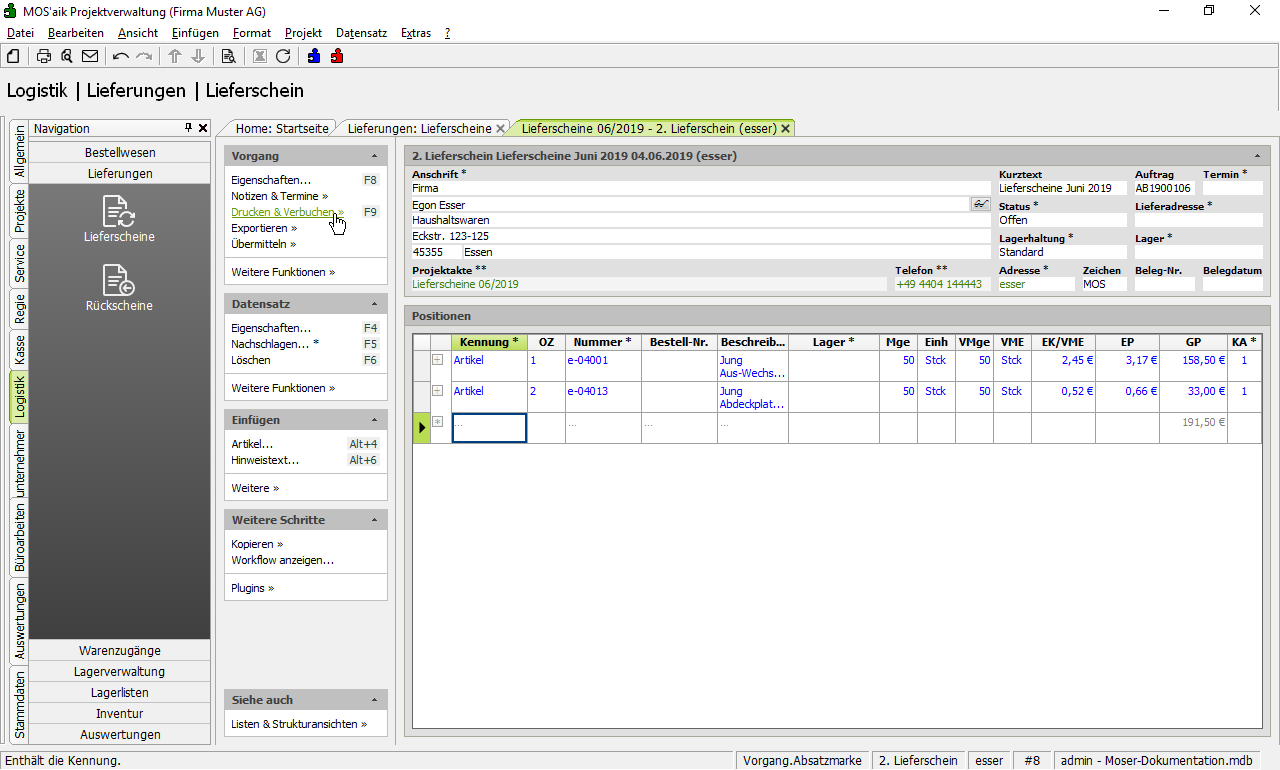This screenshot has height=770, width=1280.
Task: Click the envelope email icon in toolbar
Action: point(90,56)
